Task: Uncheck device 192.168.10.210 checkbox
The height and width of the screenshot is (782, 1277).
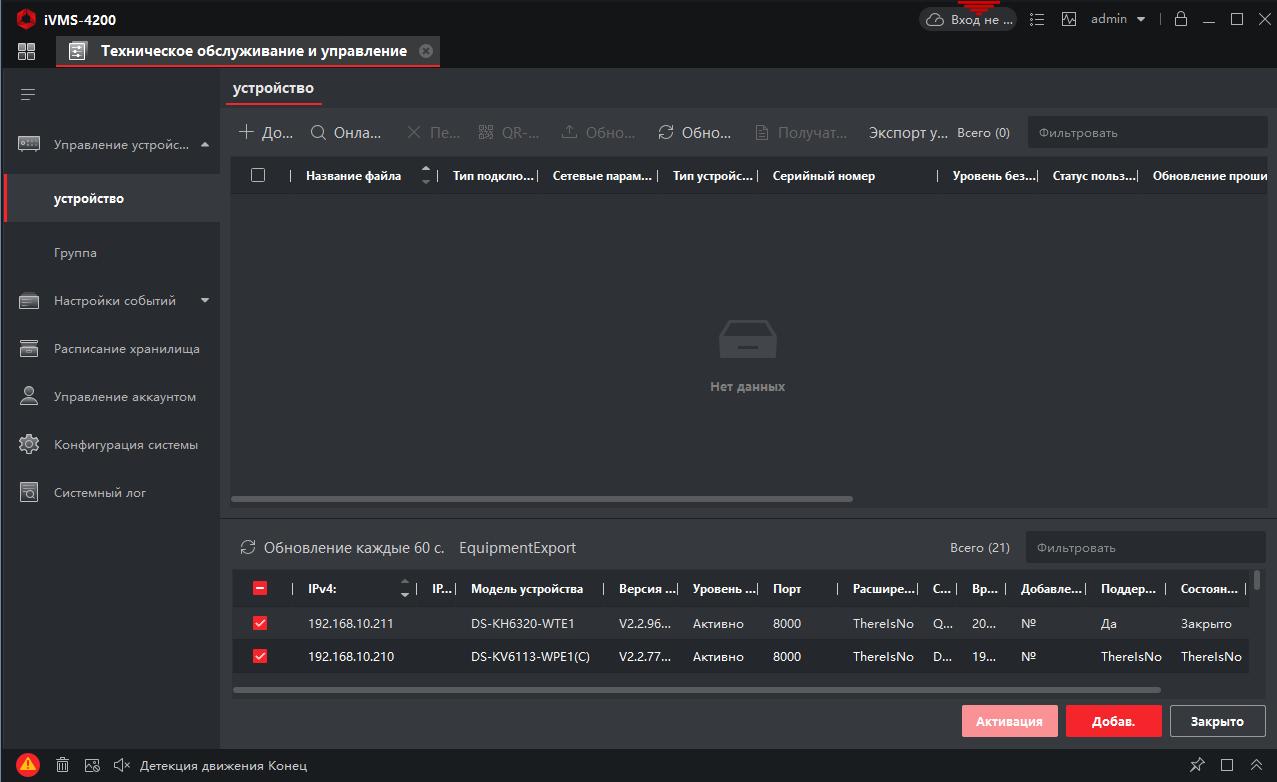Action: (260, 656)
